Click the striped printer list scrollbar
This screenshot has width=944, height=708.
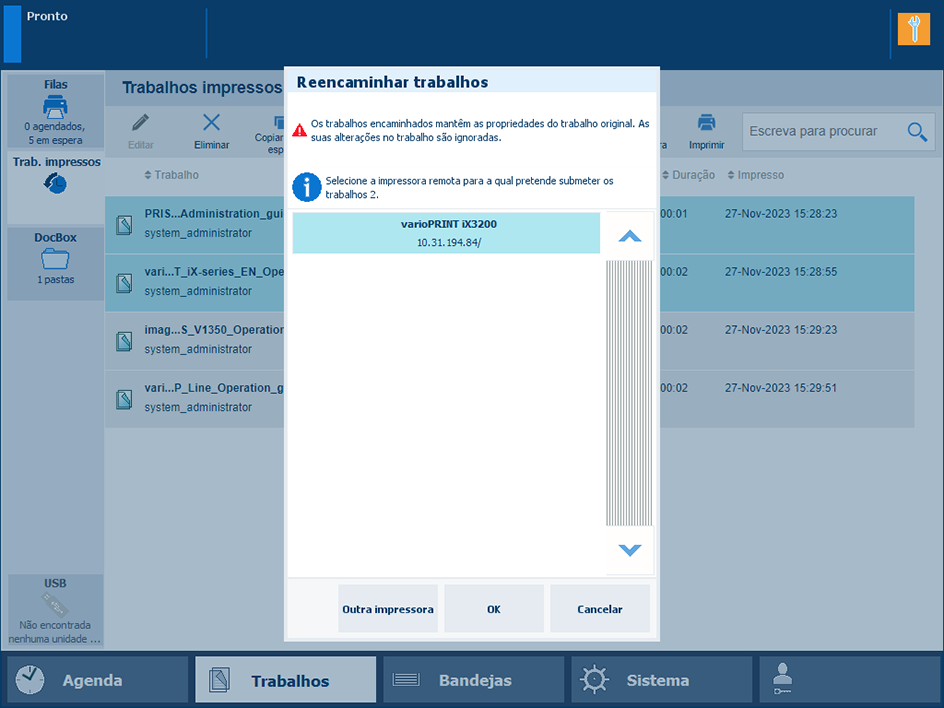(629, 393)
